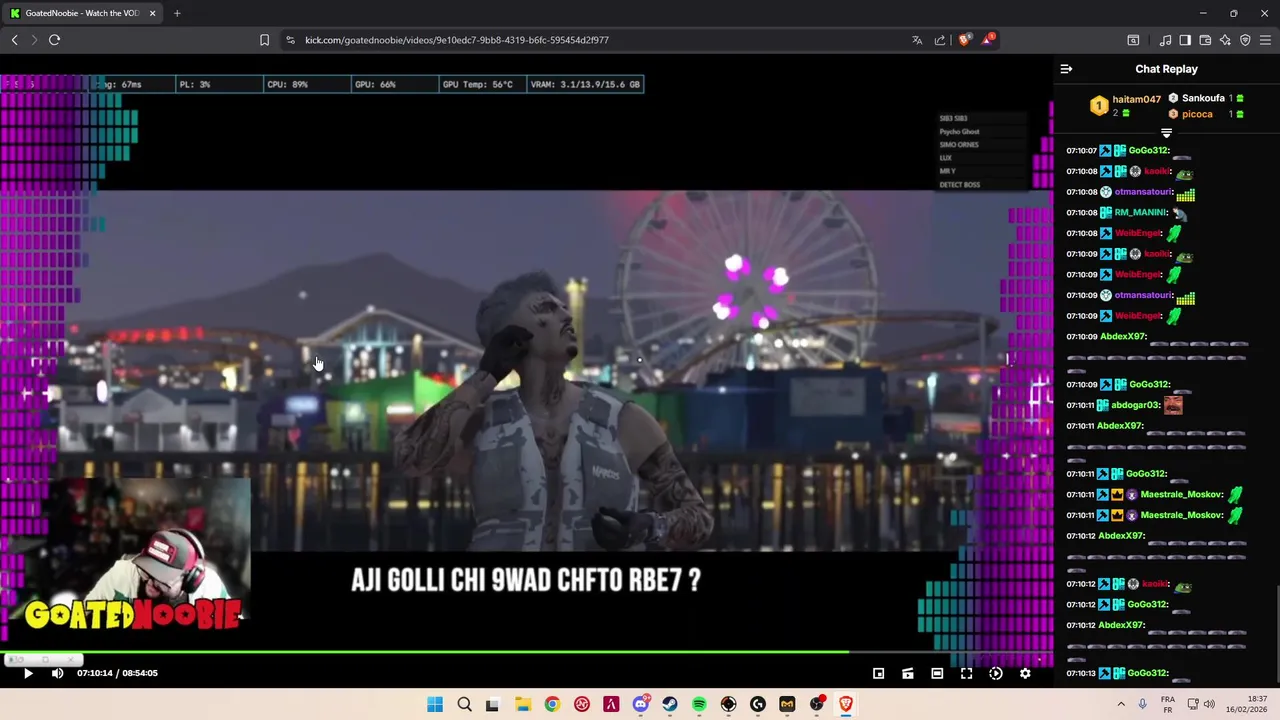Toggle the browser sidebar panel
This screenshot has height=720, width=1280.
1185,40
